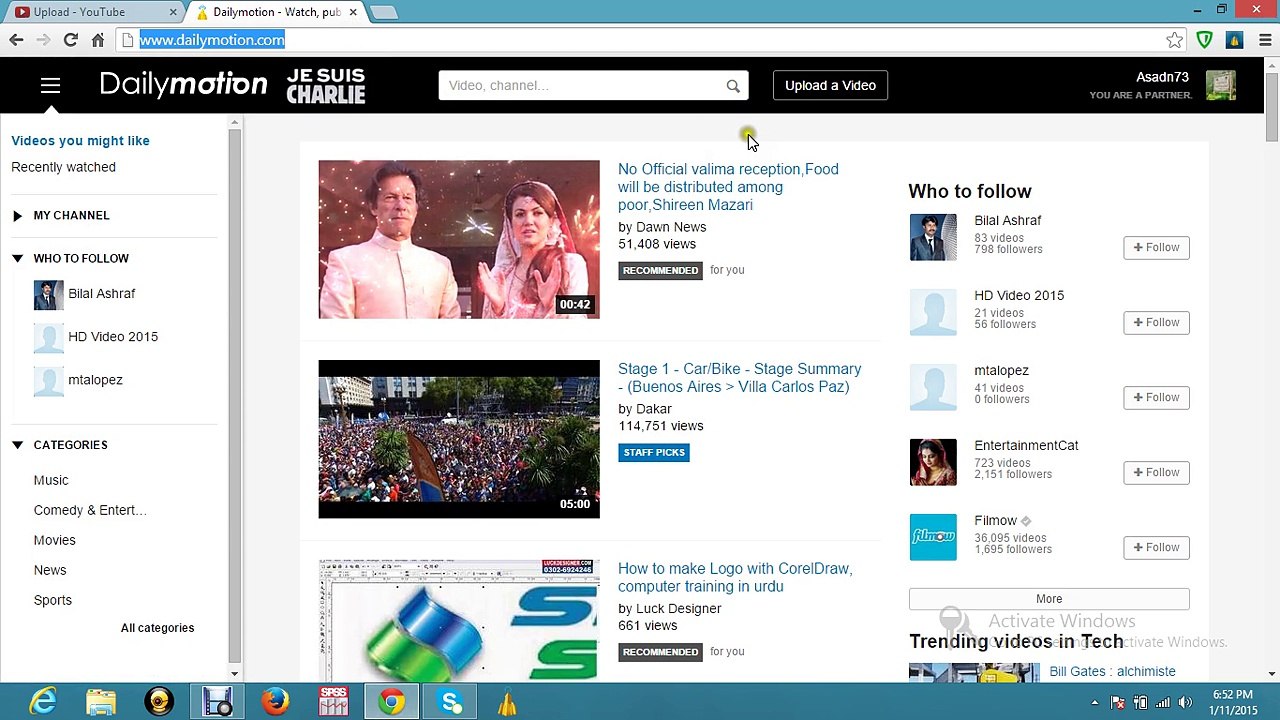Viewport: 1280px width, 720px height.
Task: Click Filmow avatar in Who to follow
Action: [933, 537]
